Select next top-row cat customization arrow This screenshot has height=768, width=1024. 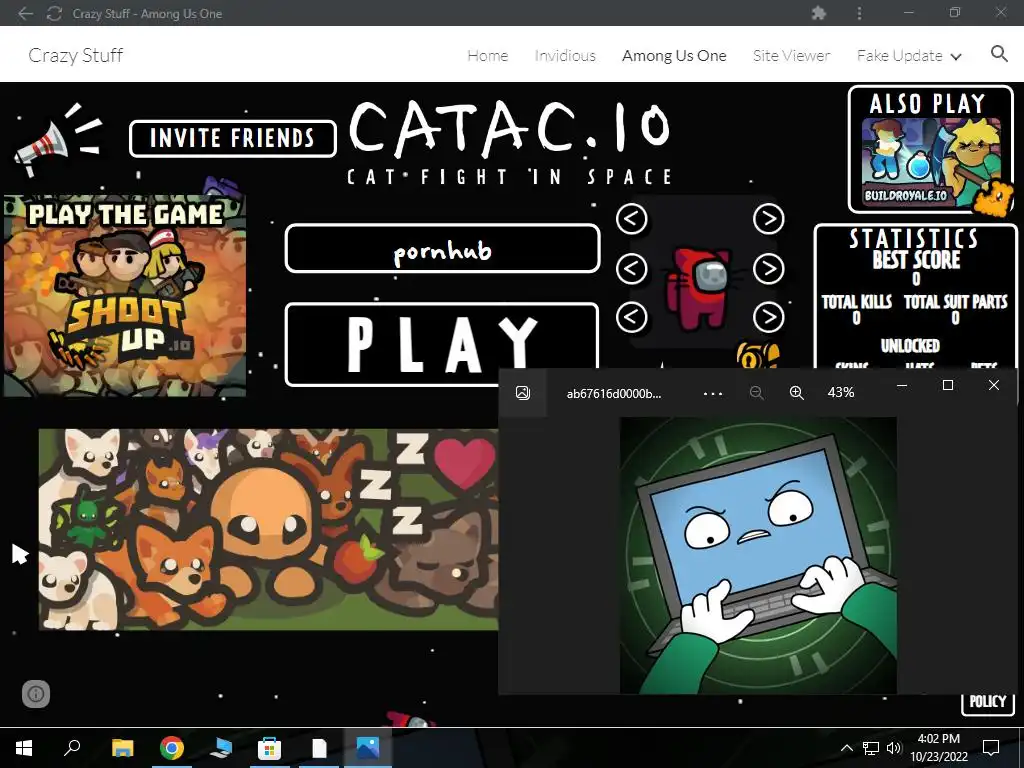[769, 219]
